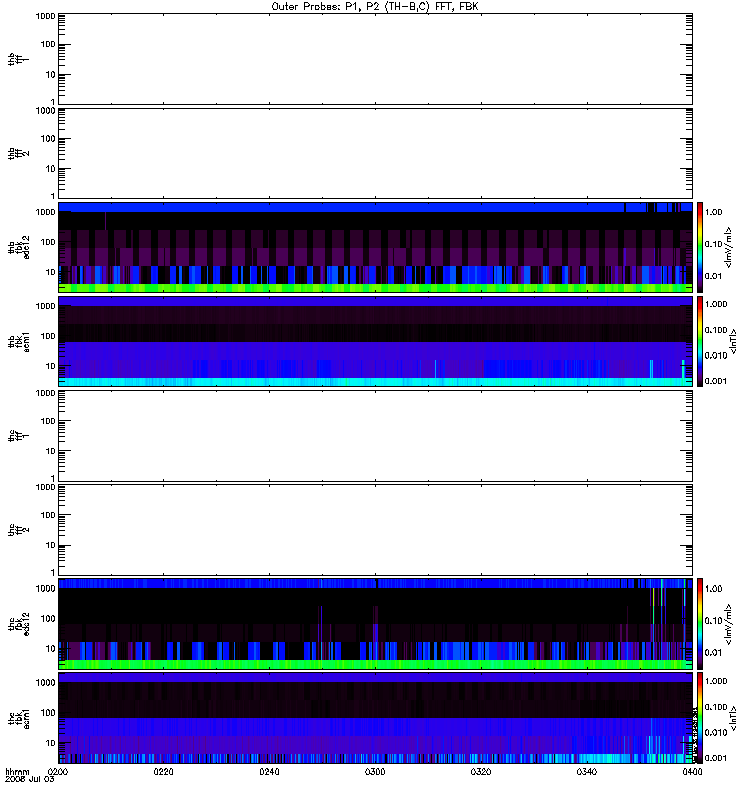Click the thb fbk scm1 spectrogram panel
Screen dimensions: 750x800
coord(375,341)
